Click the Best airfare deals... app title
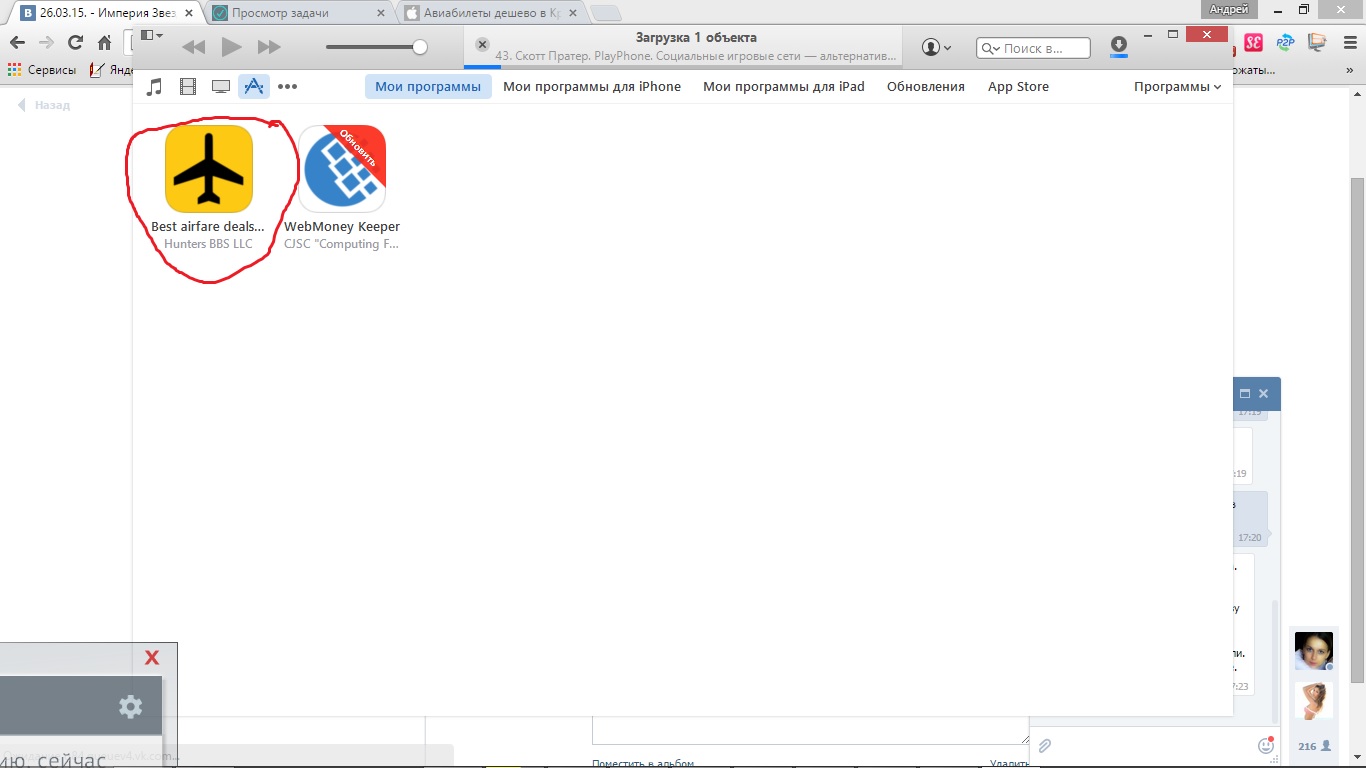The height and width of the screenshot is (768, 1366). (x=208, y=227)
